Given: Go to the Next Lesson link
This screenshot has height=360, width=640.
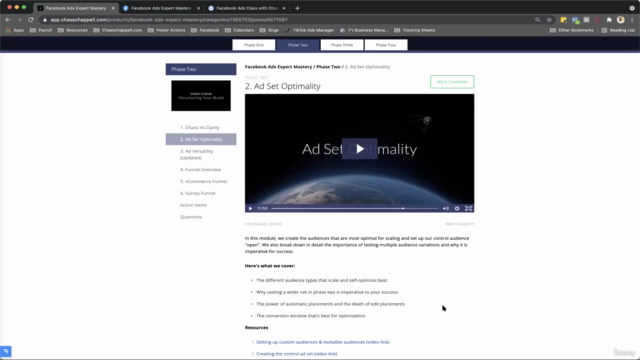Looking at the screenshot, I should tap(460, 224).
